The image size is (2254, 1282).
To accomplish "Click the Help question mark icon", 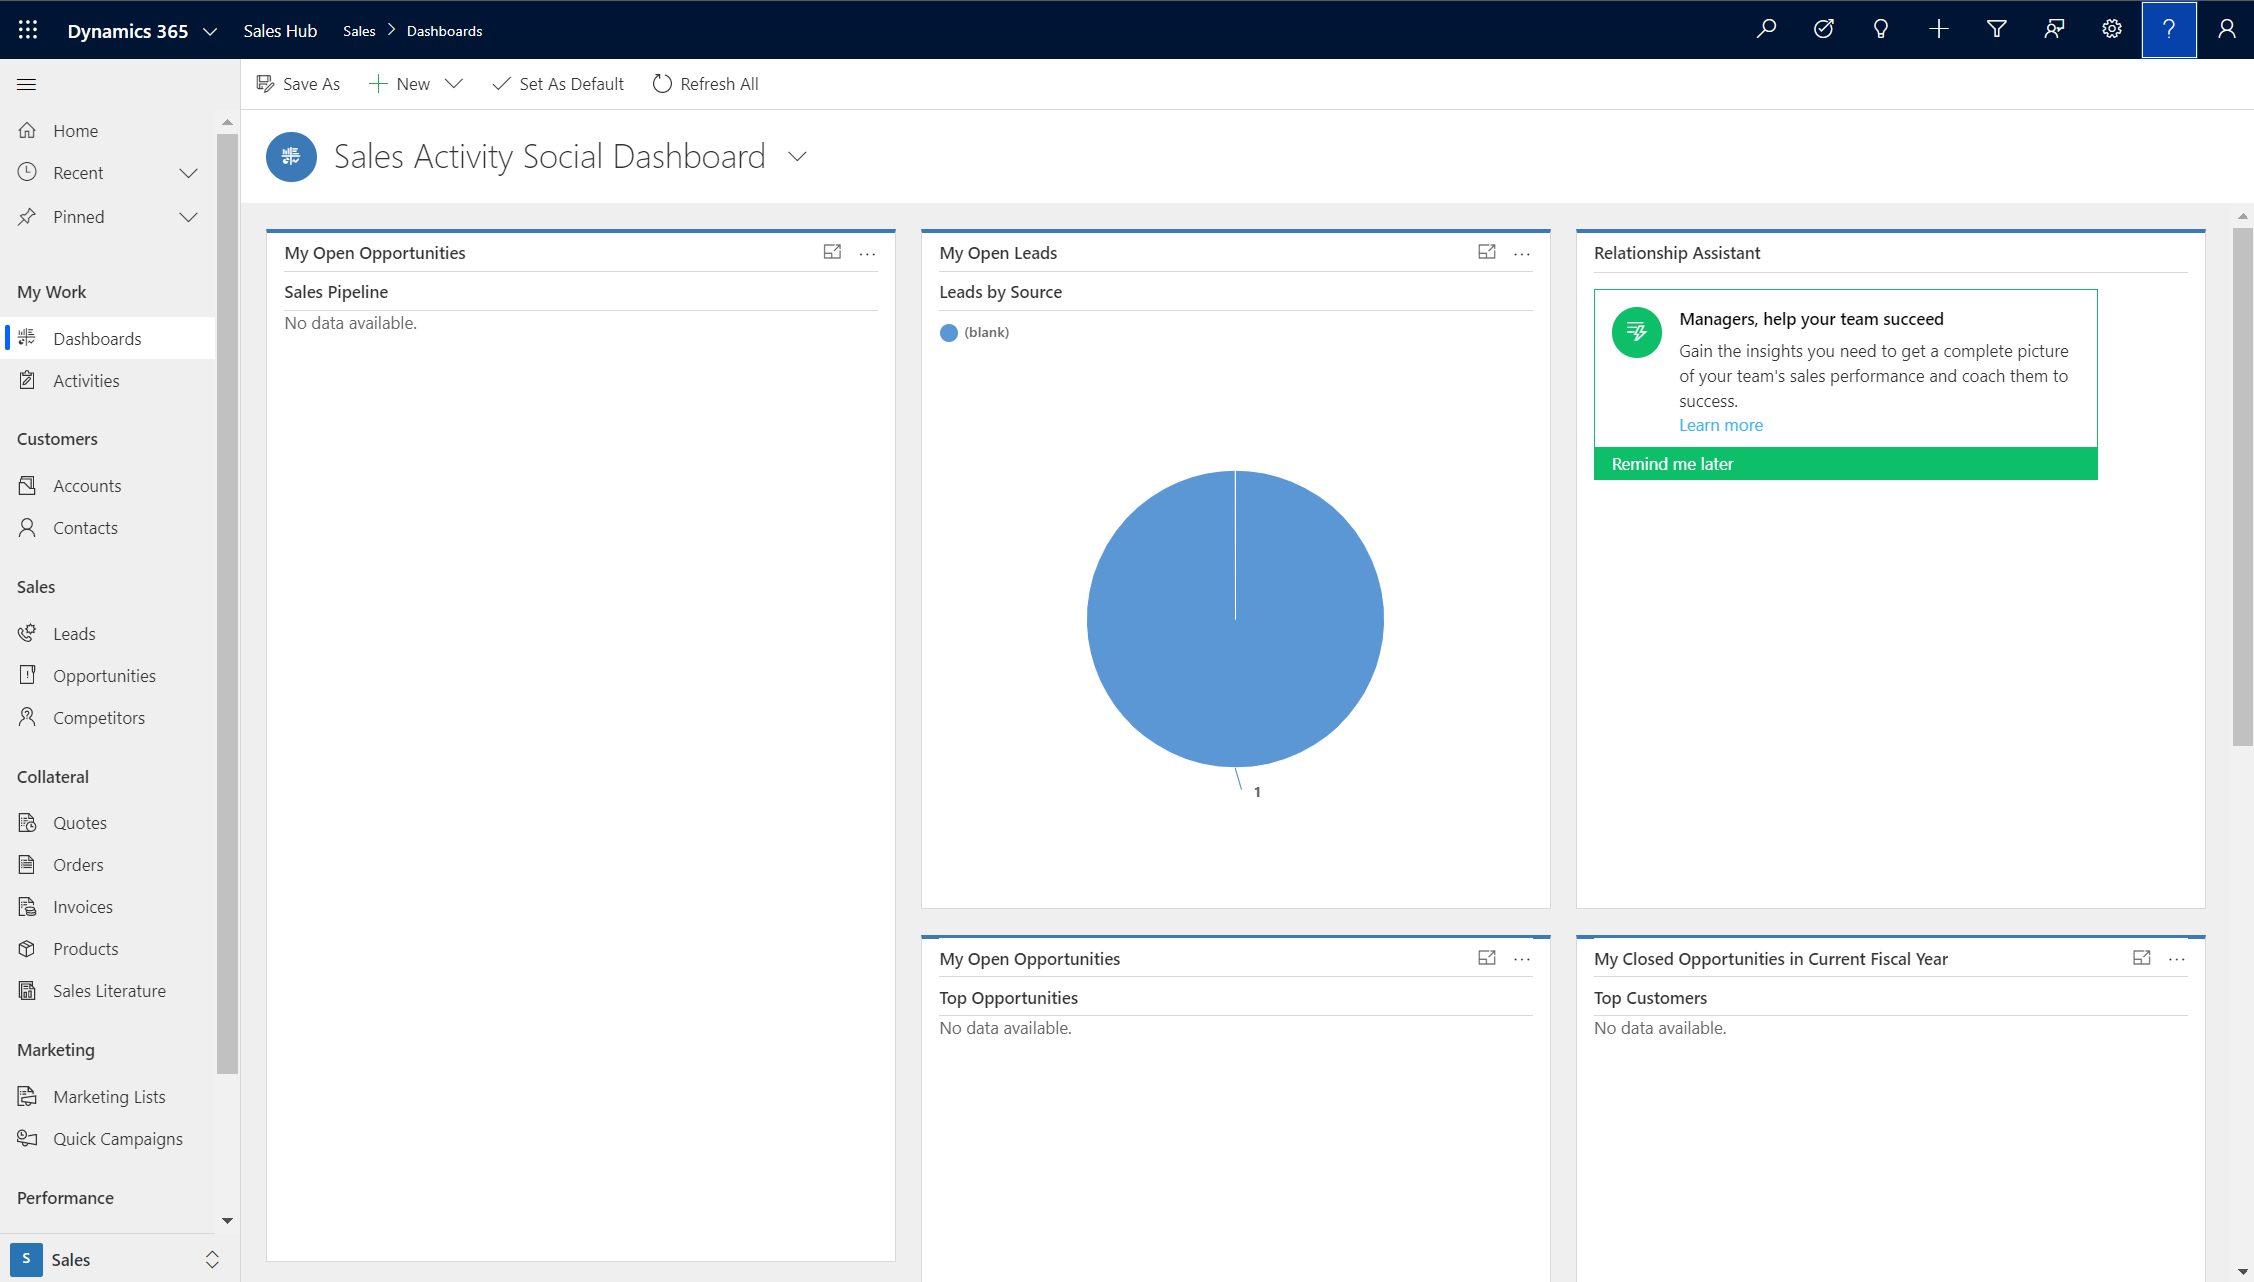I will point(2169,30).
